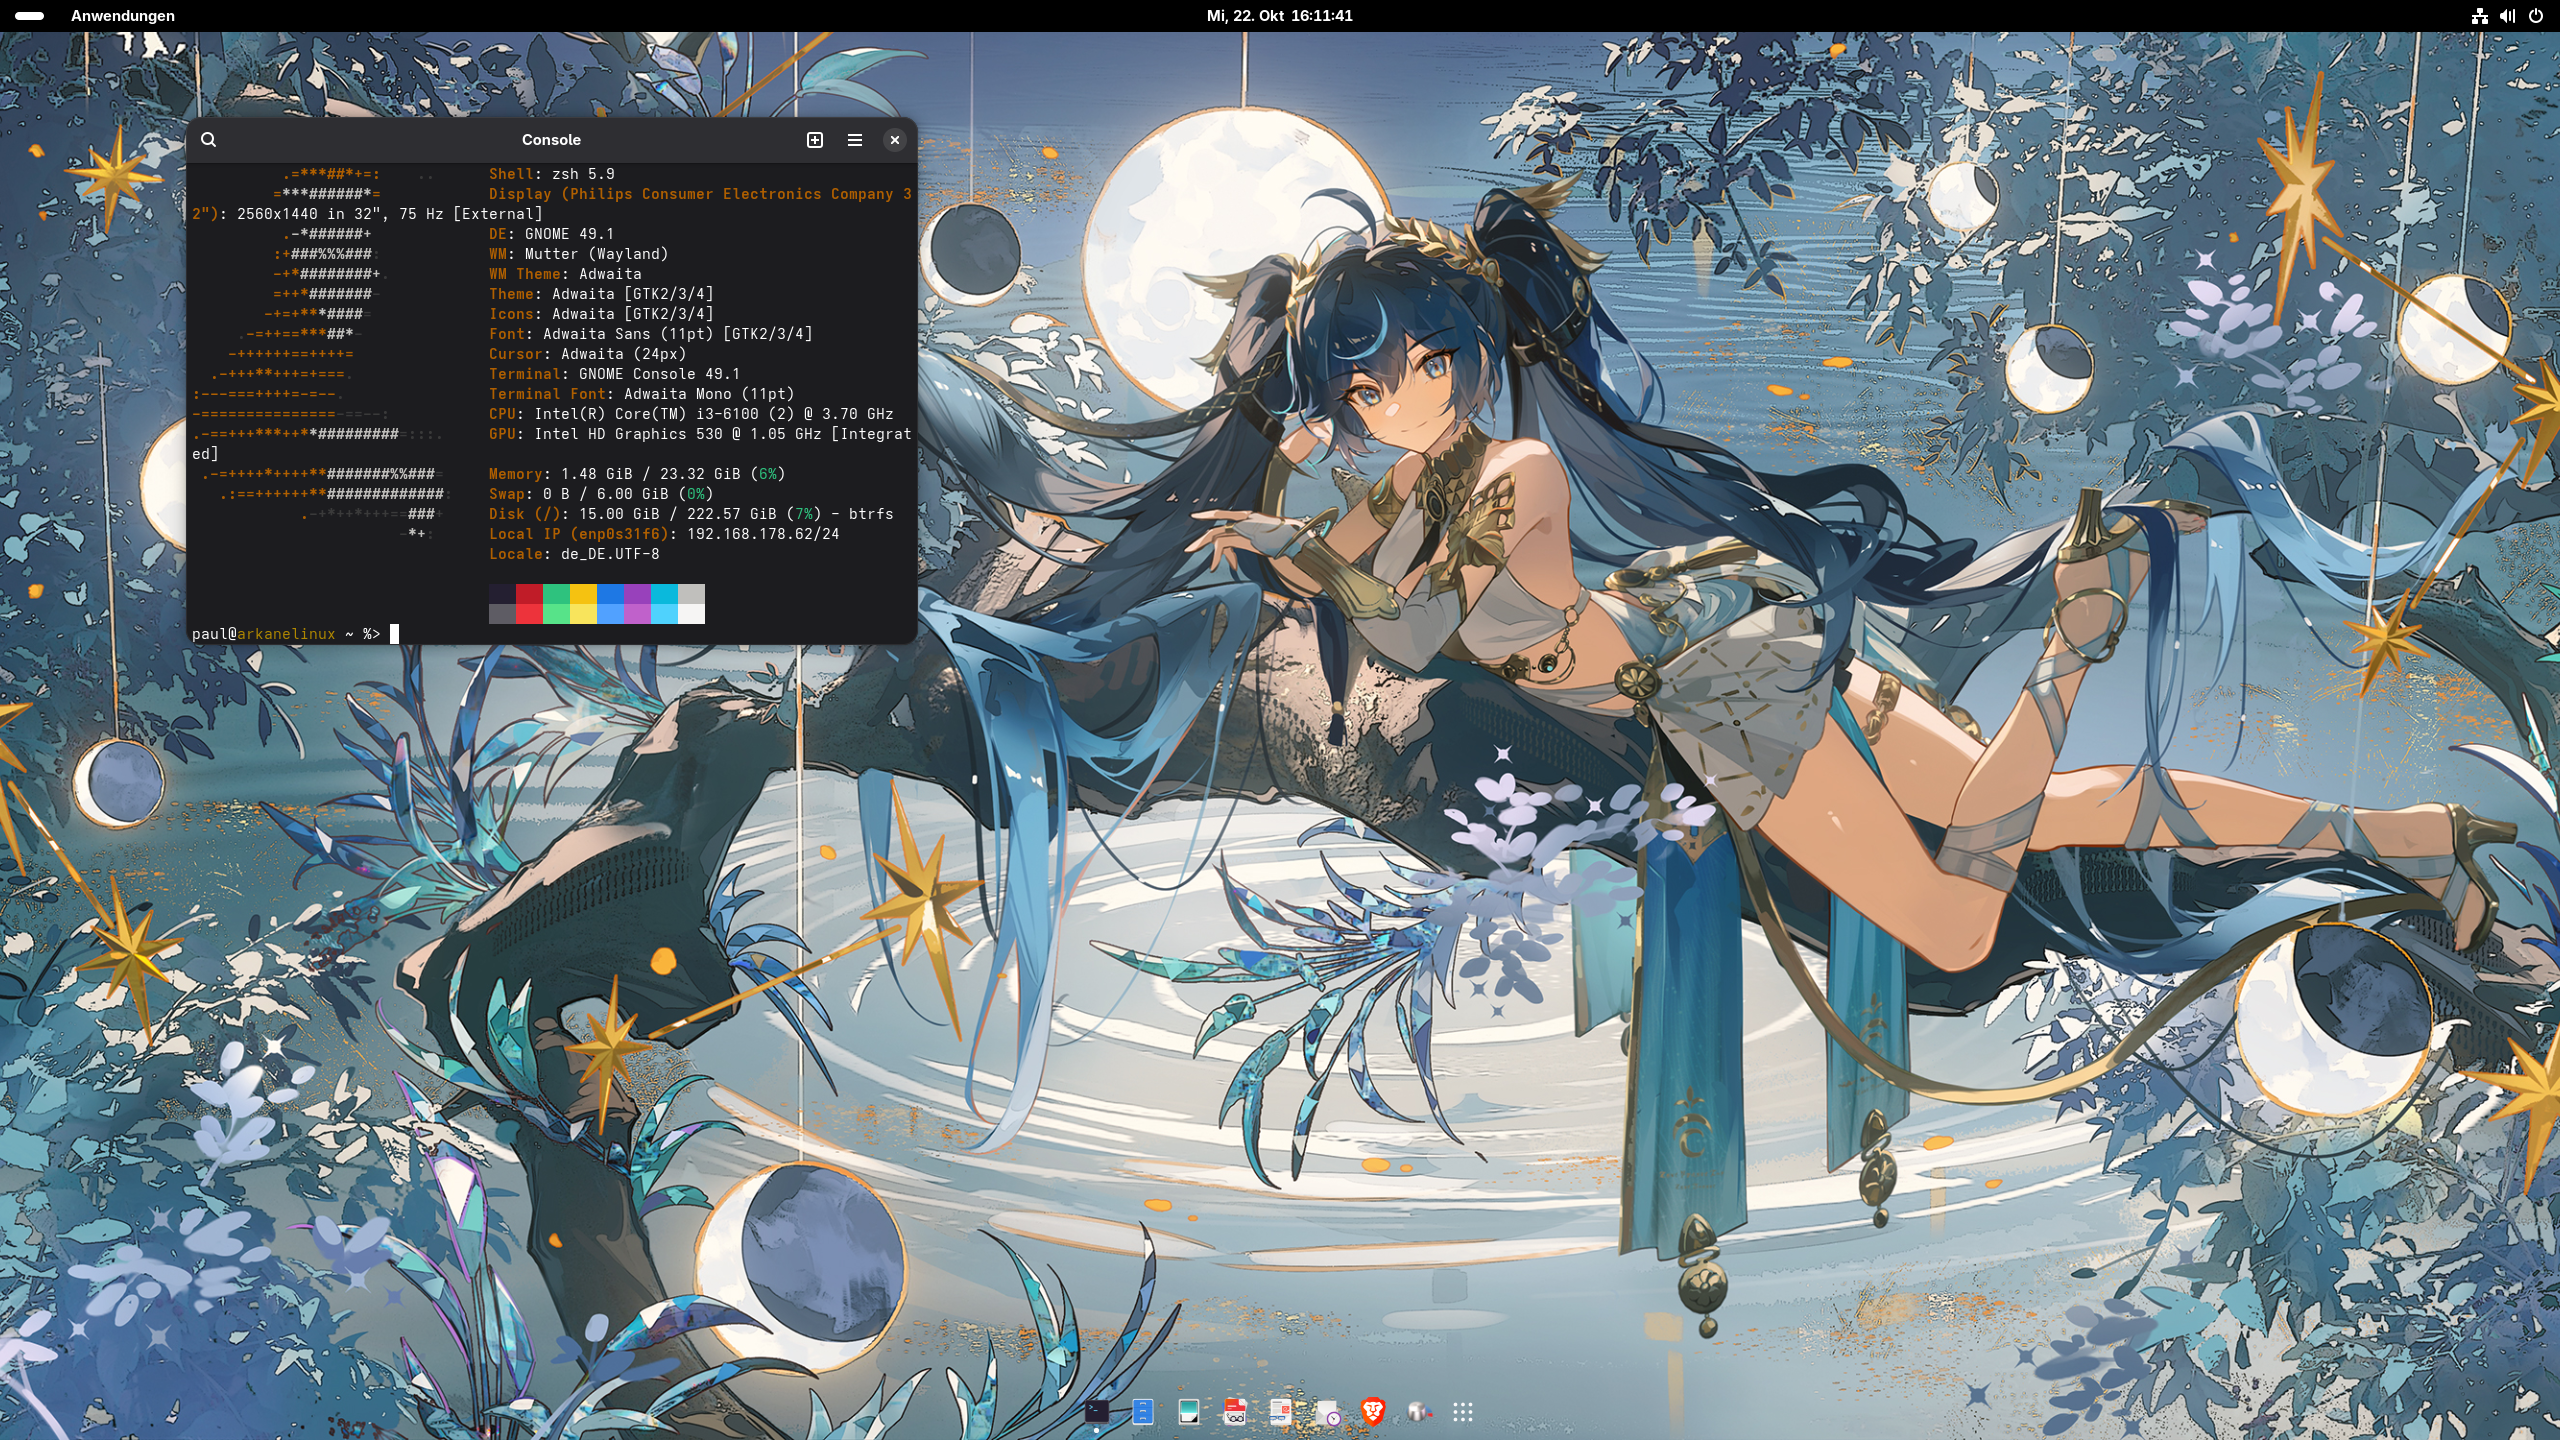The height and width of the screenshot is (1440, 2560).
Task: Open the news reader dock icon
Action: (1280, 1411)
